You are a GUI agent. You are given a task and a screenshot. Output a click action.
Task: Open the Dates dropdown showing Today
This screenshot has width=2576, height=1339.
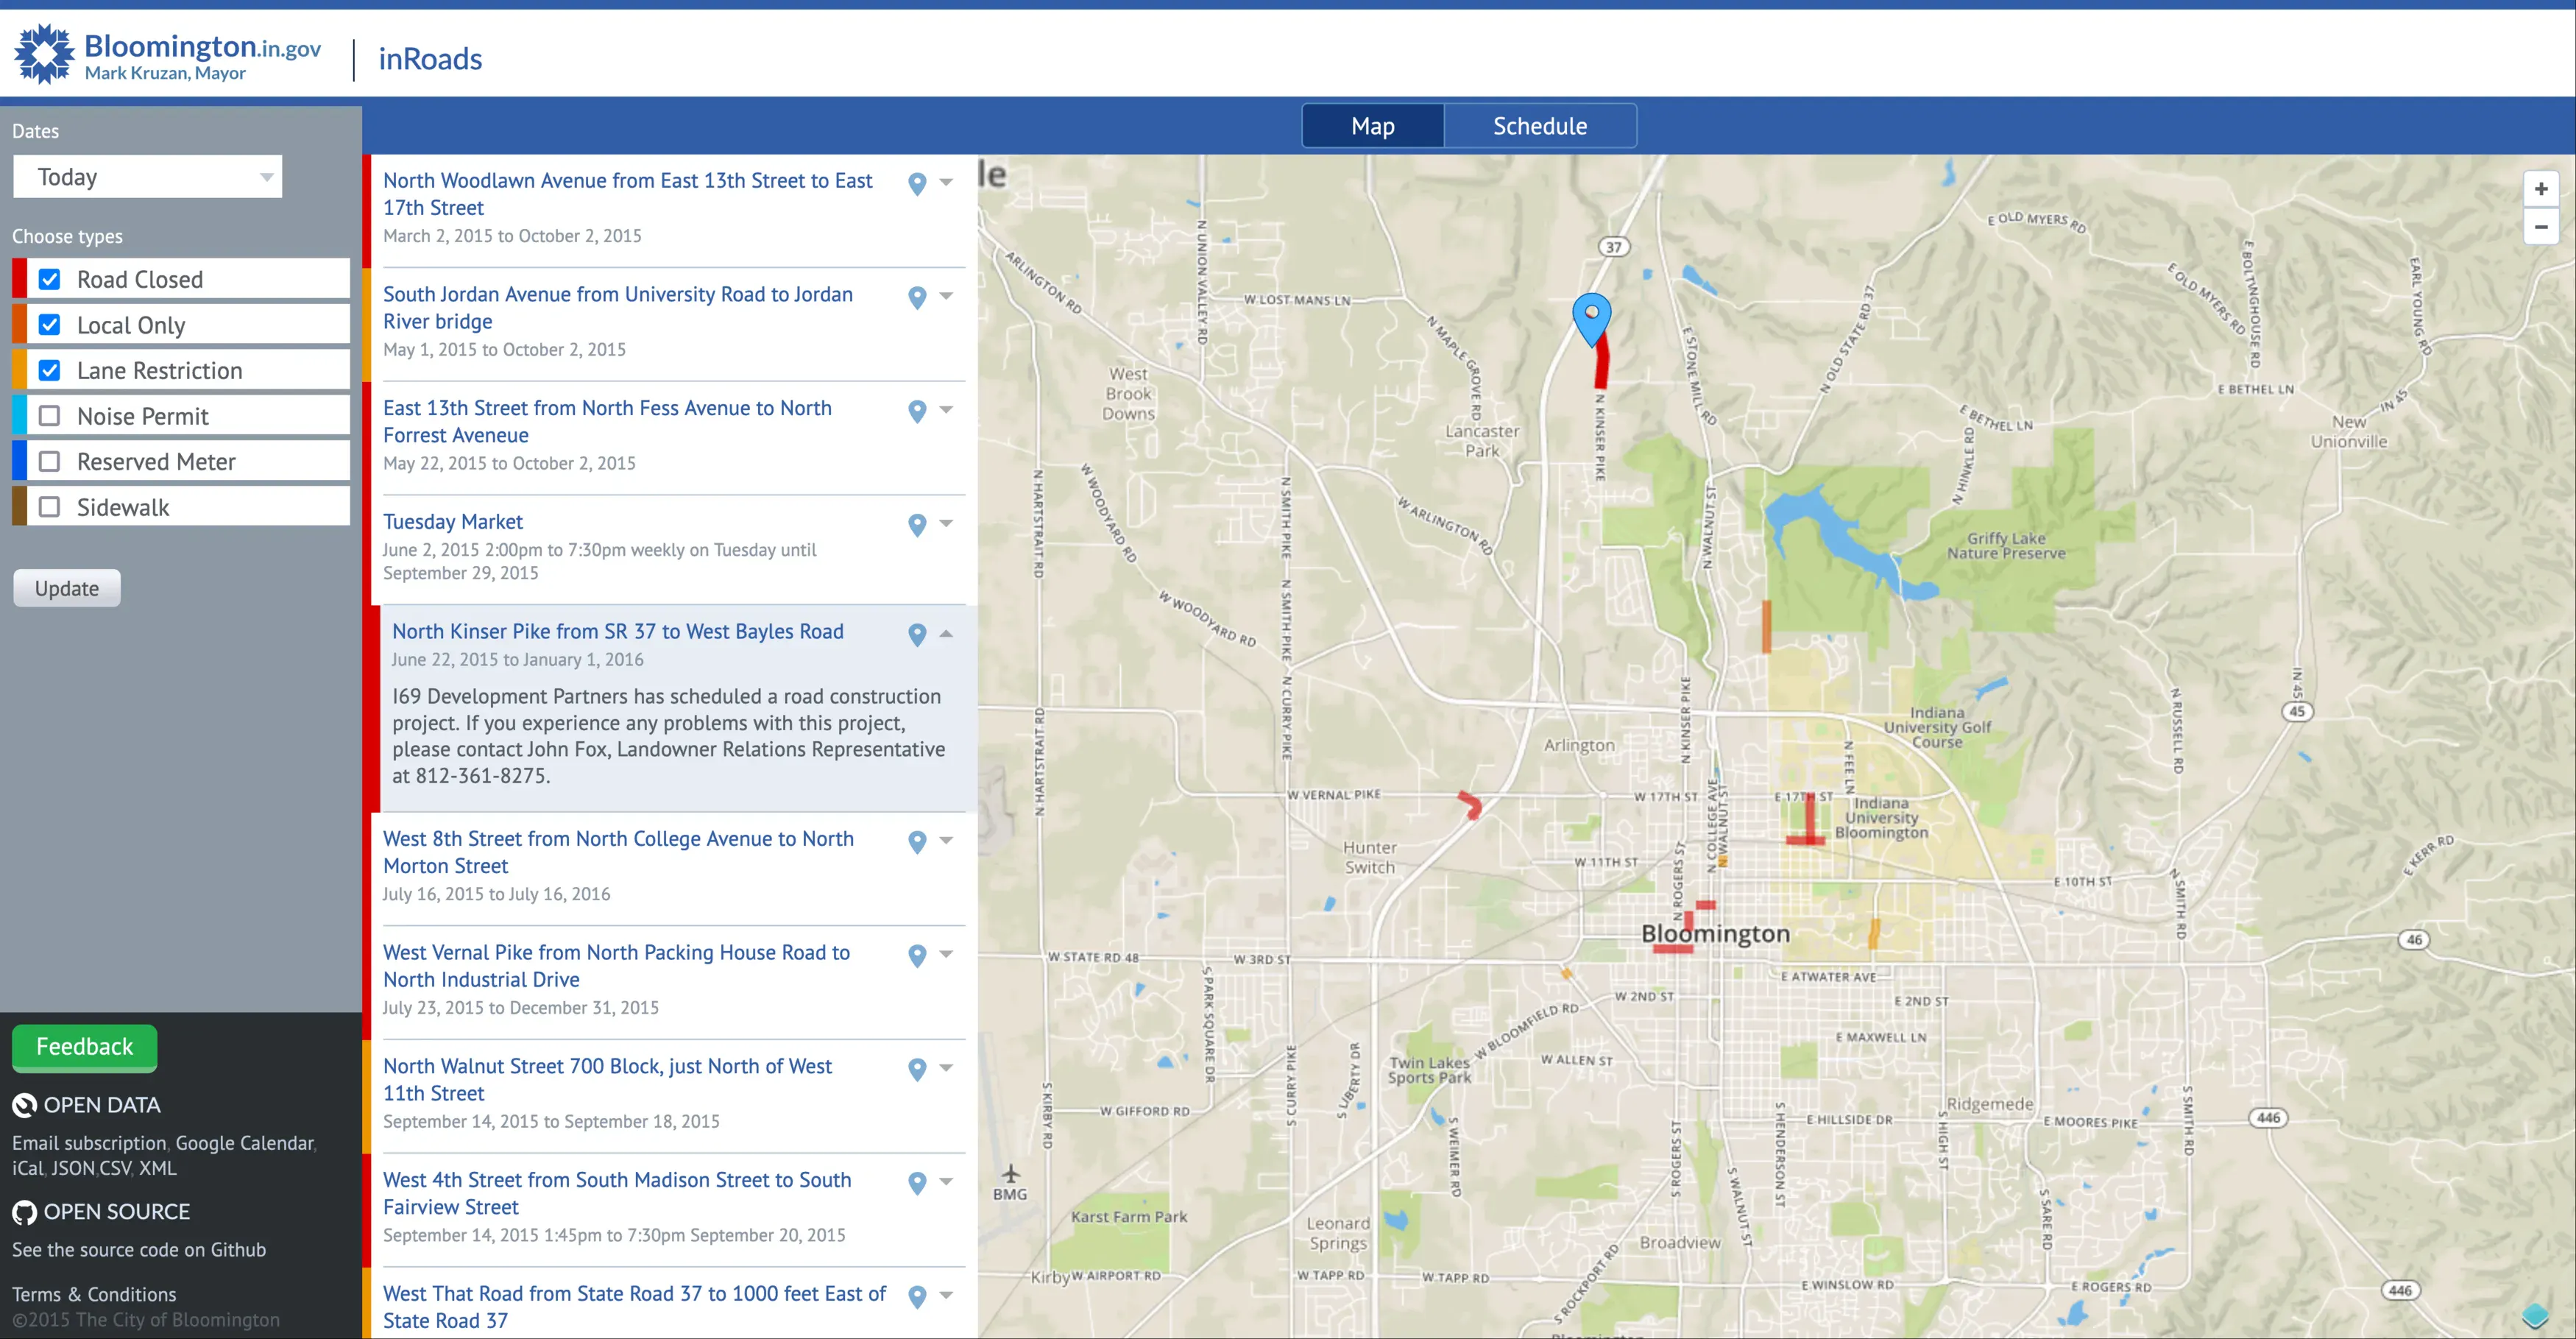pos(148,177)
